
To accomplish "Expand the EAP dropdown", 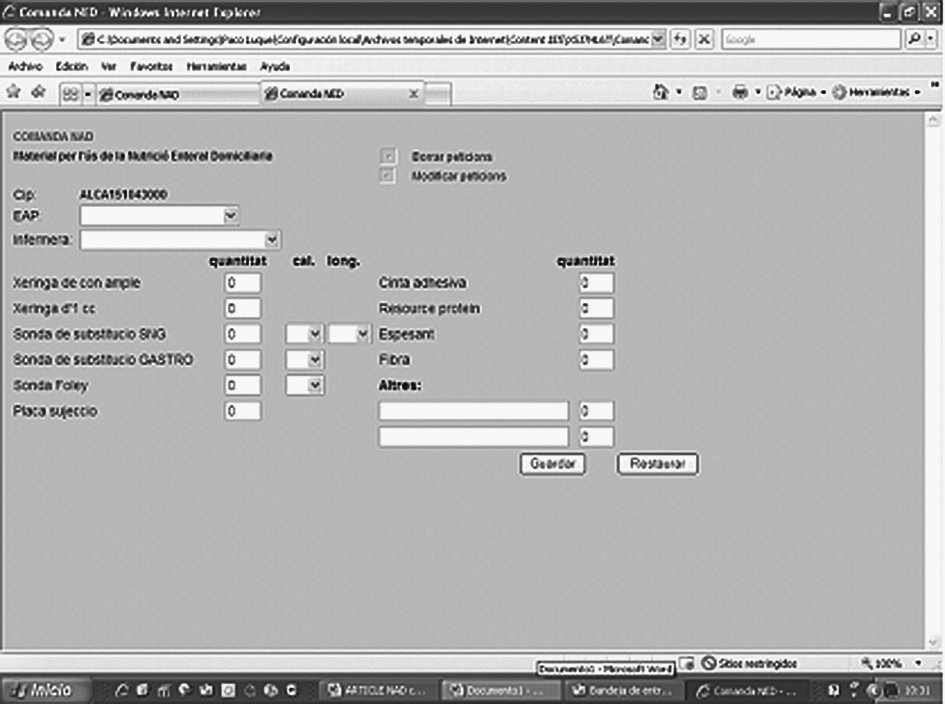I will coord(231,215).
